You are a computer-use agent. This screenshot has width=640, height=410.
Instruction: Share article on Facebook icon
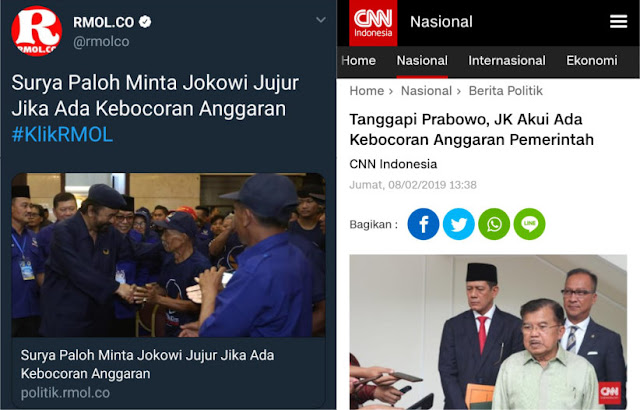coord(423,224)
